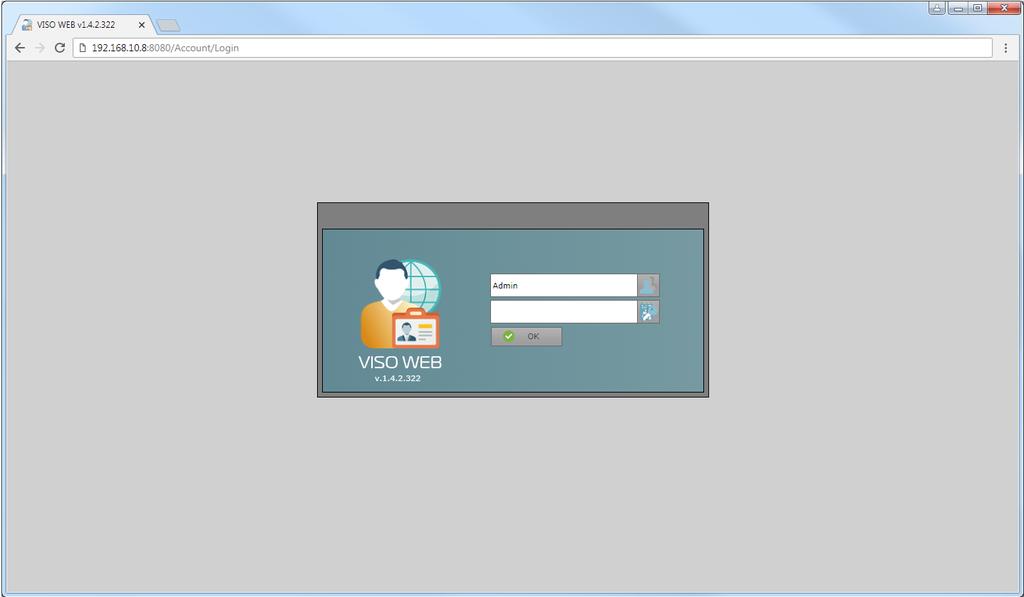This screenshot has width=1024, height=597.
Task: Click the v.1.4.2.322 version text
Action: click(398, 378)
